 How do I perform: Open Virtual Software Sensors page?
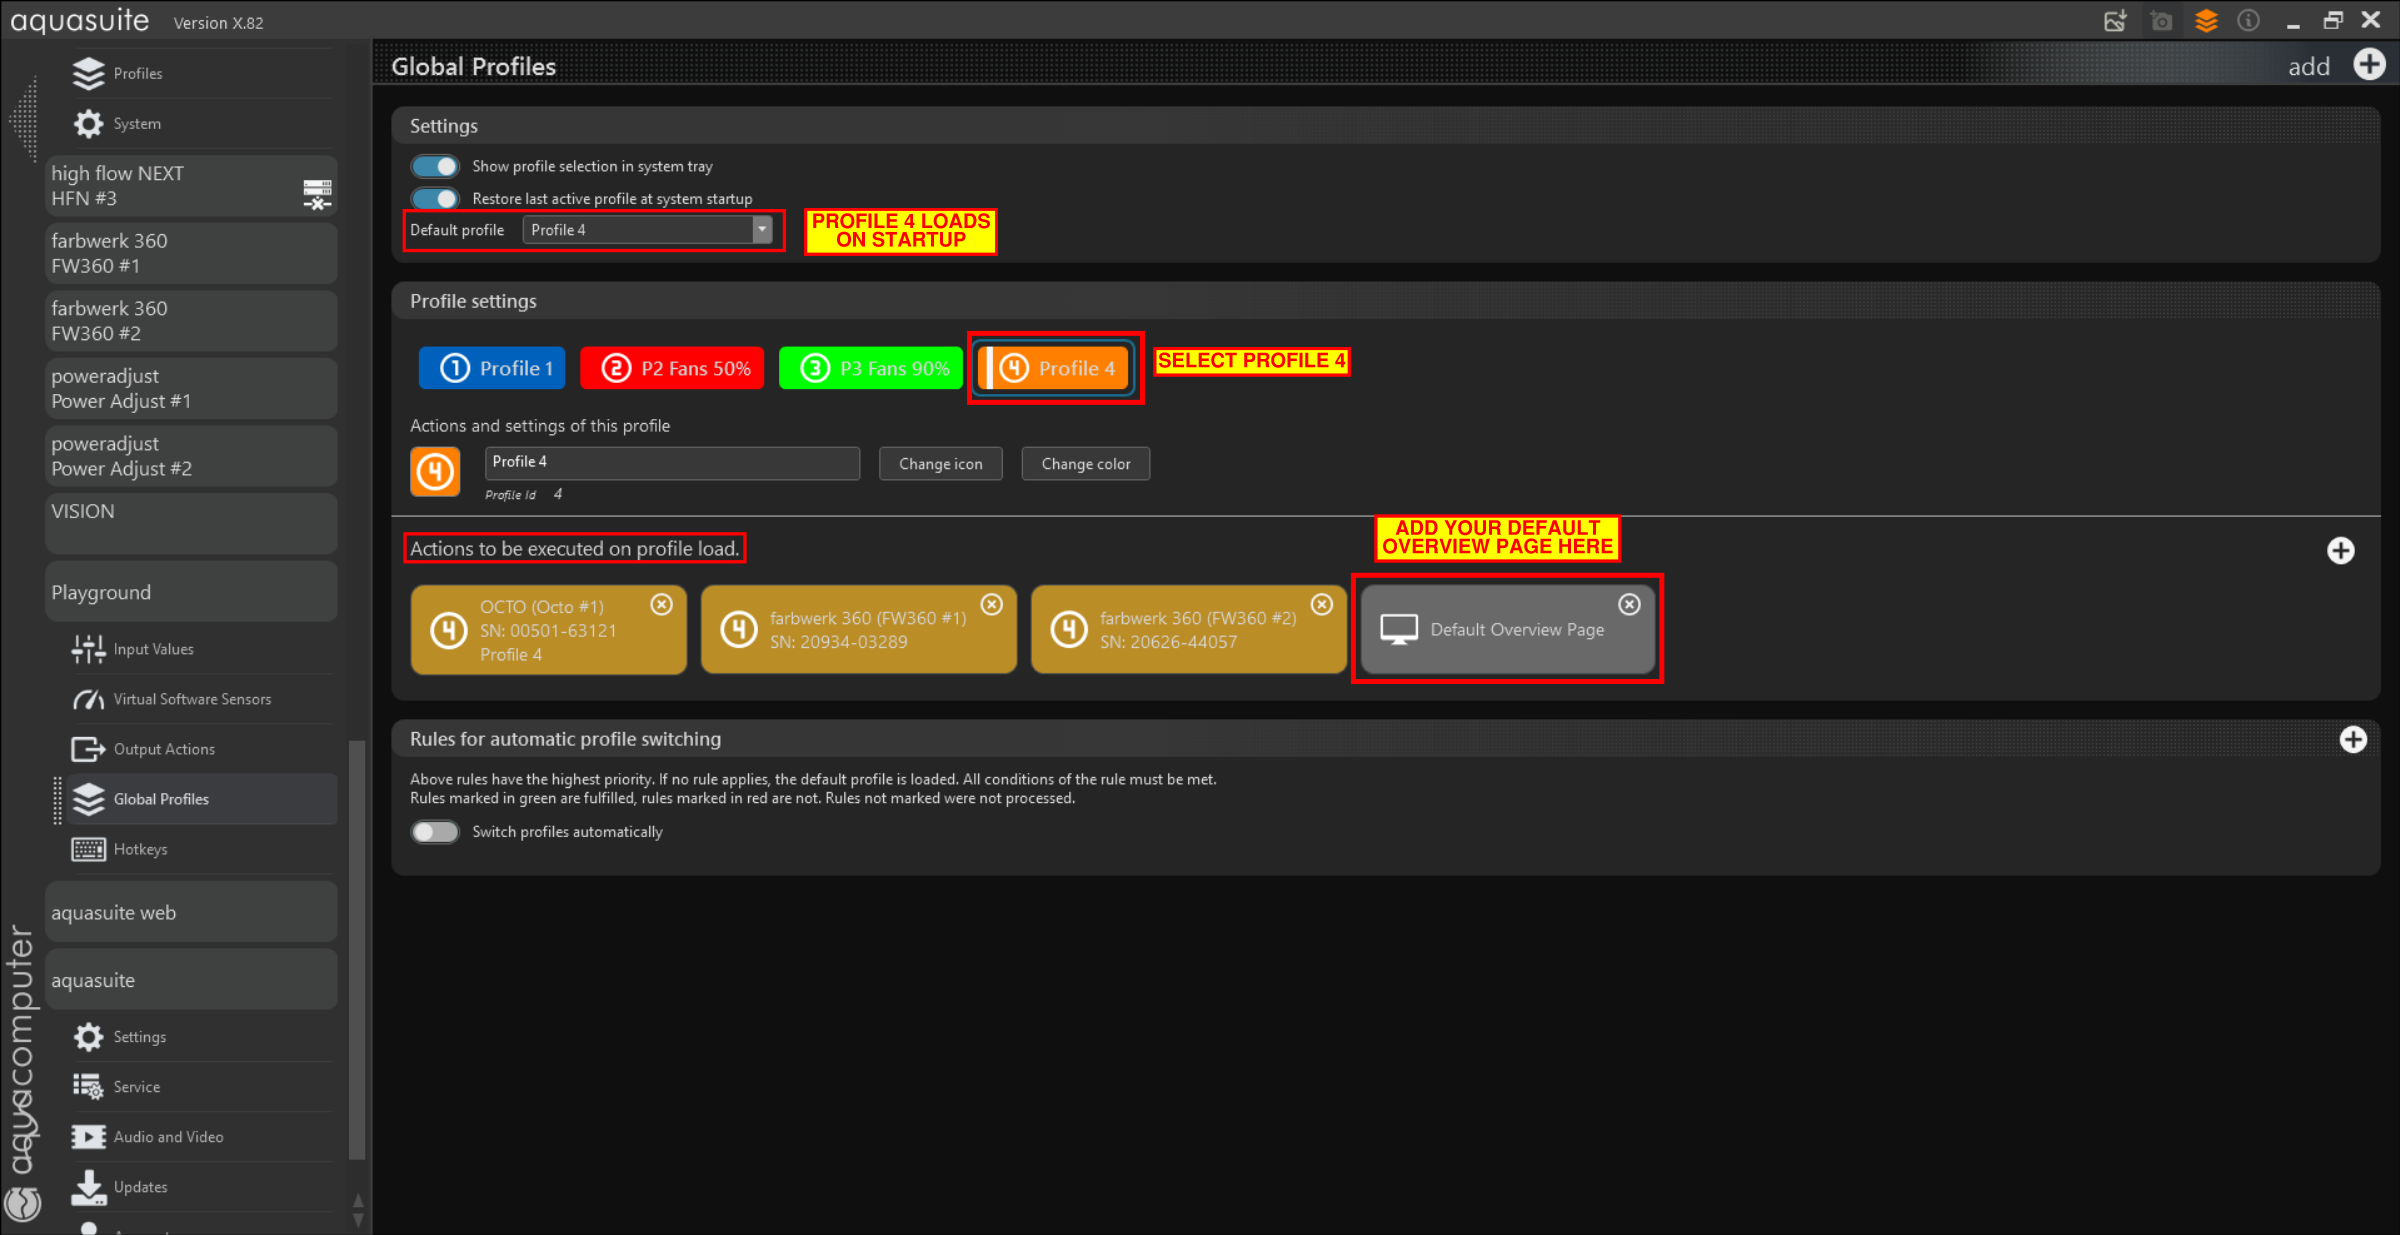[191, 699]
